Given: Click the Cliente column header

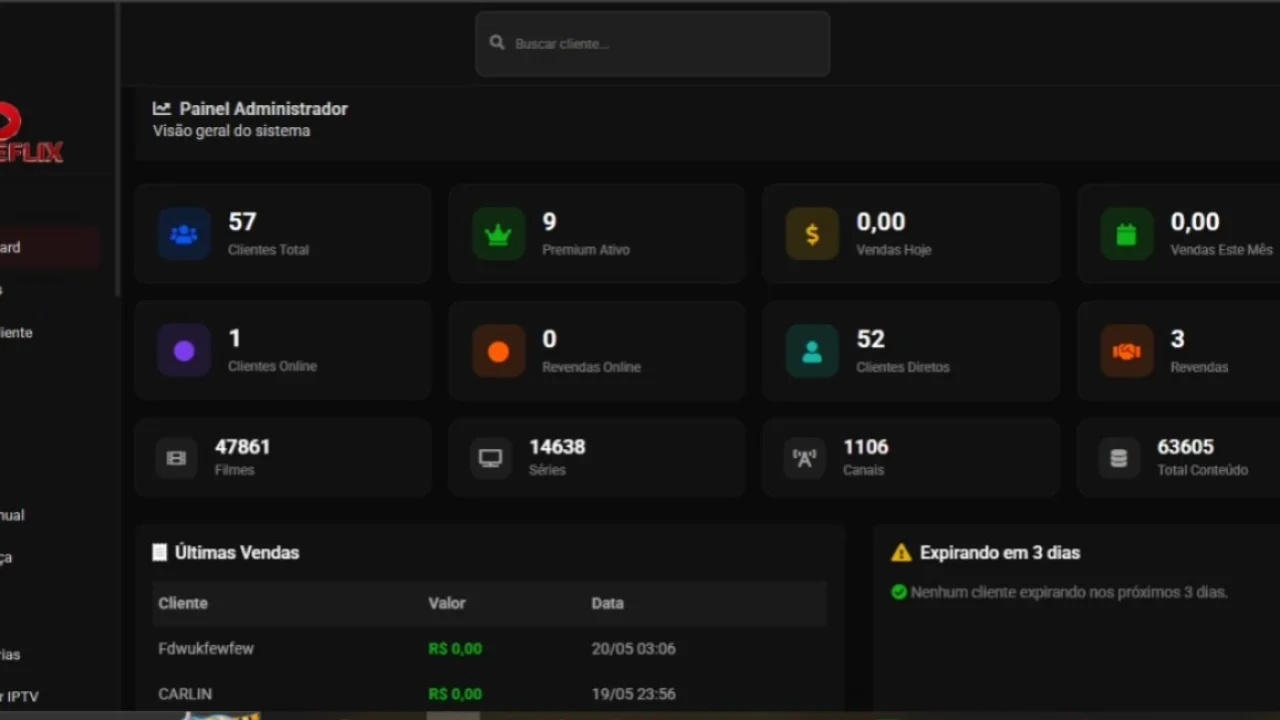Looking at the screenshot, I should click(183, 603).
